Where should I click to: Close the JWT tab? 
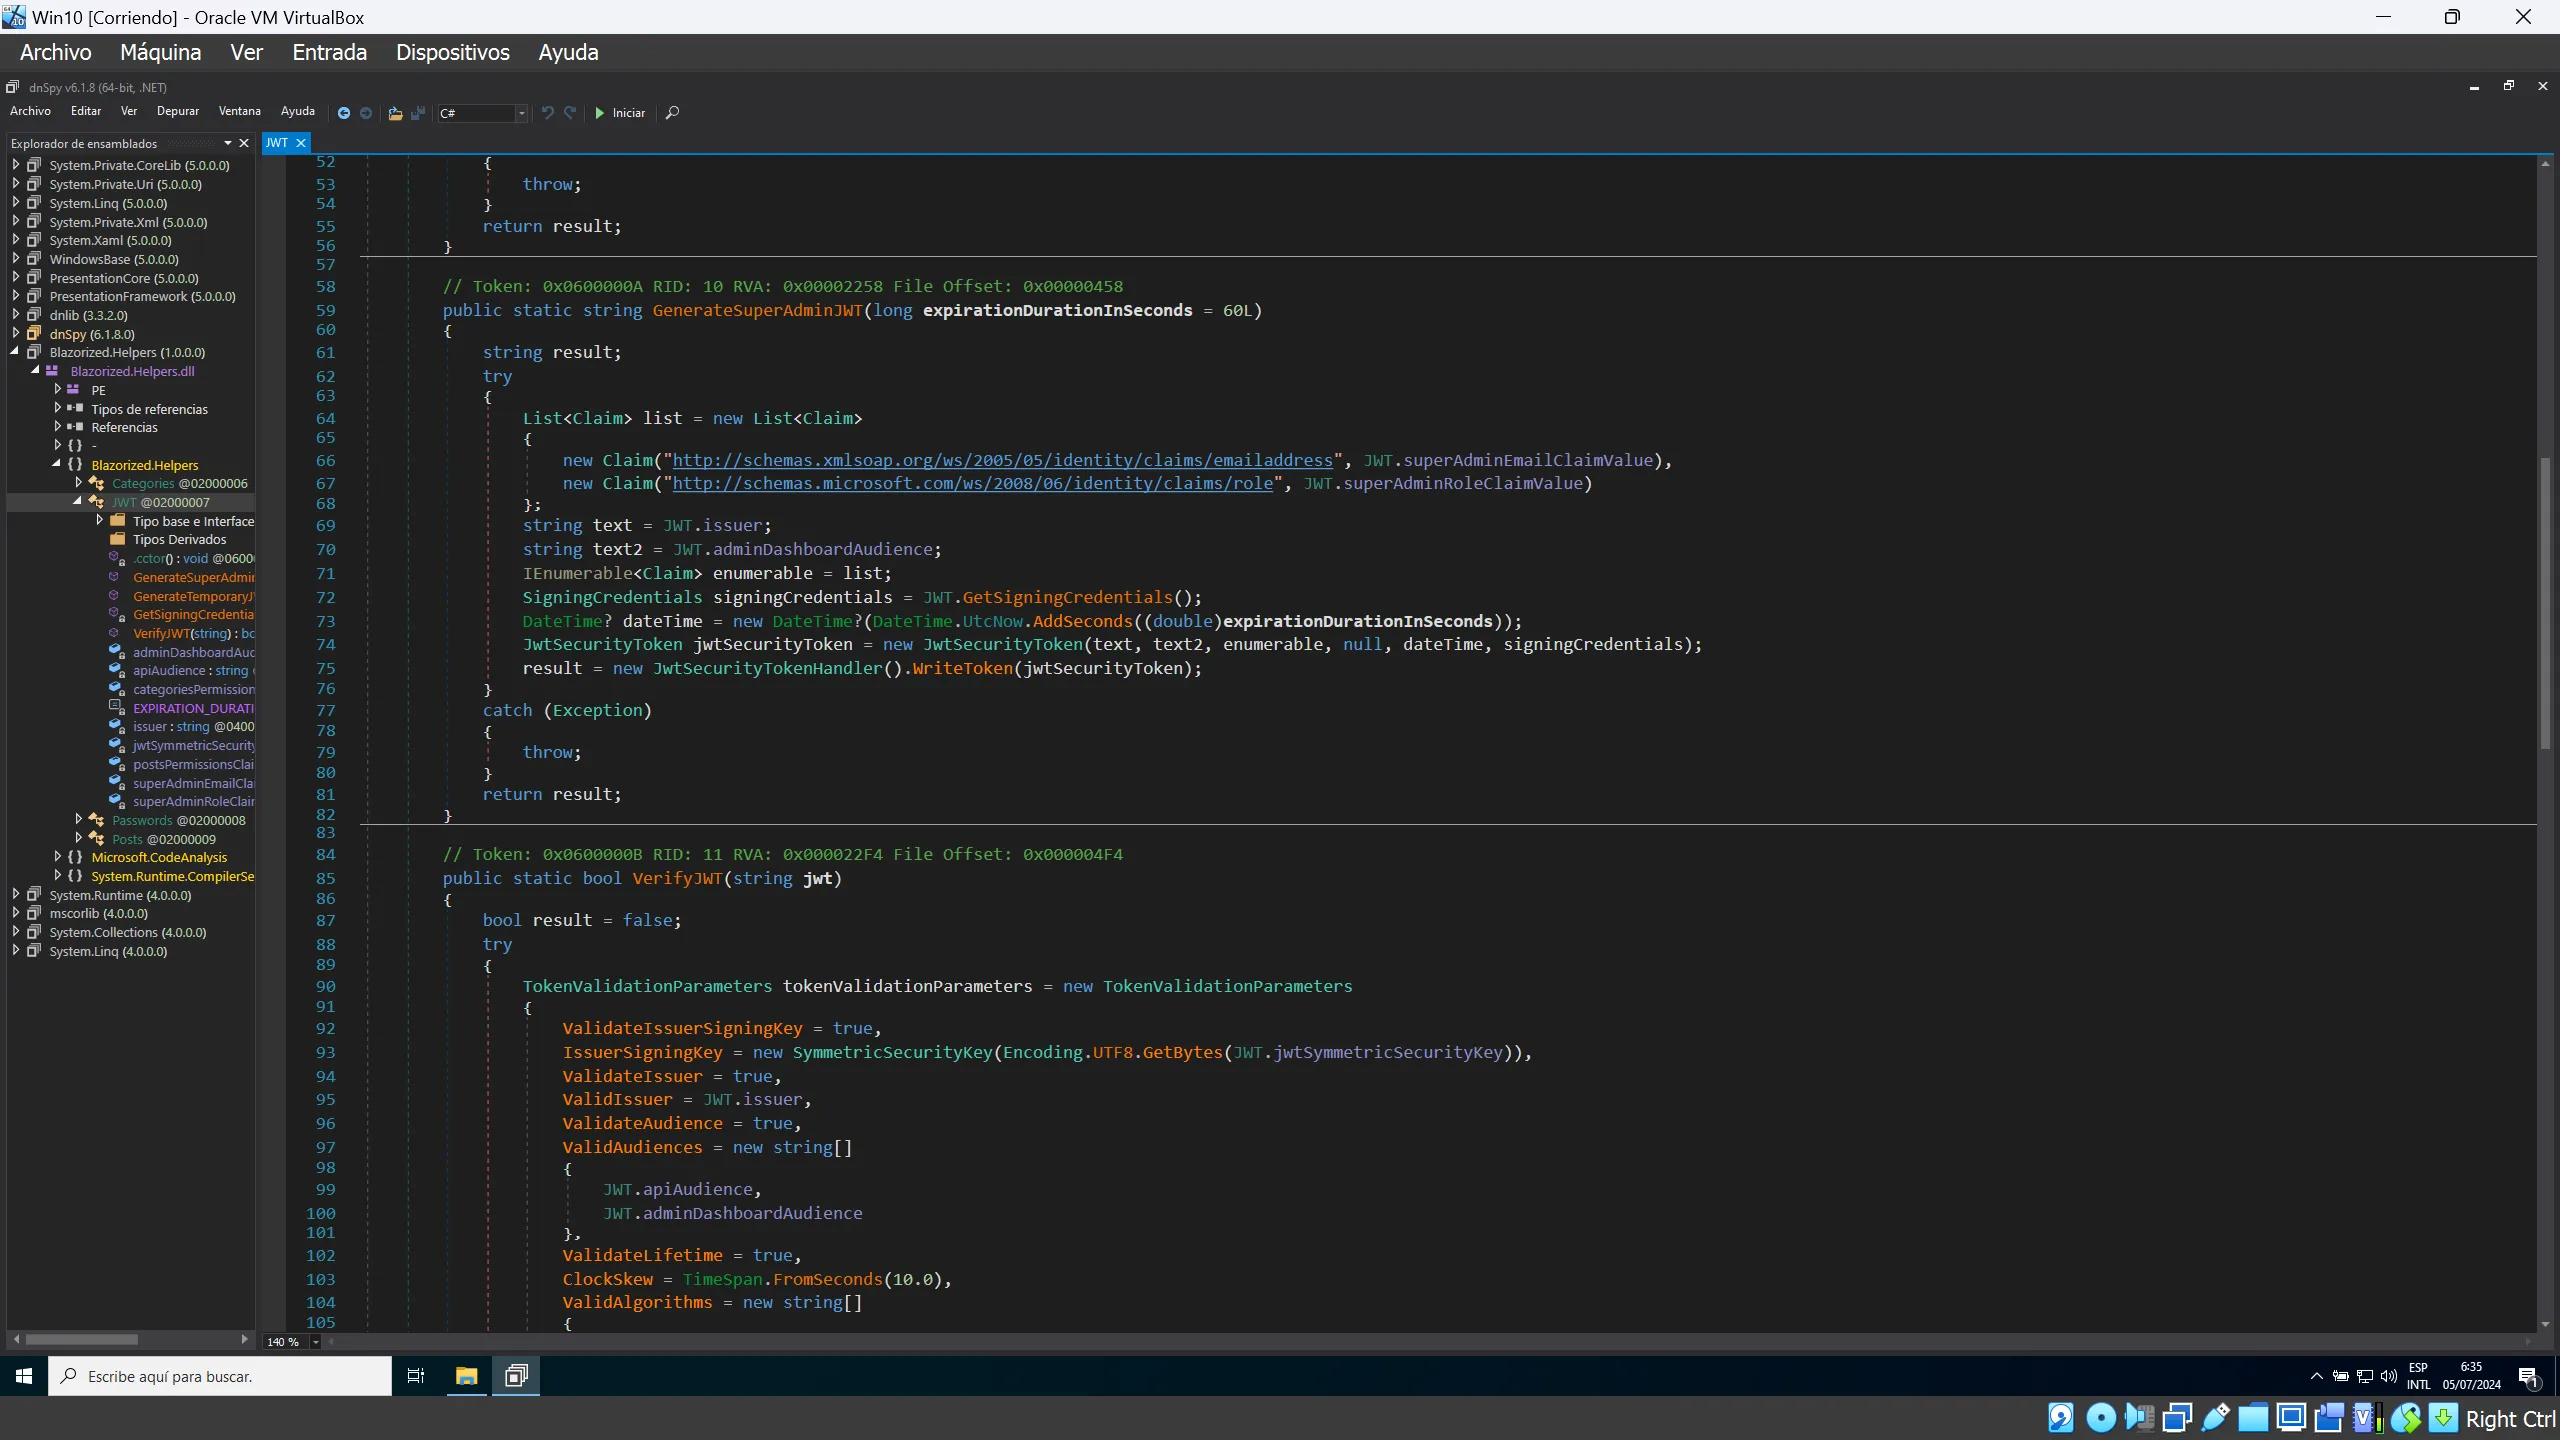tap(300, 143)
